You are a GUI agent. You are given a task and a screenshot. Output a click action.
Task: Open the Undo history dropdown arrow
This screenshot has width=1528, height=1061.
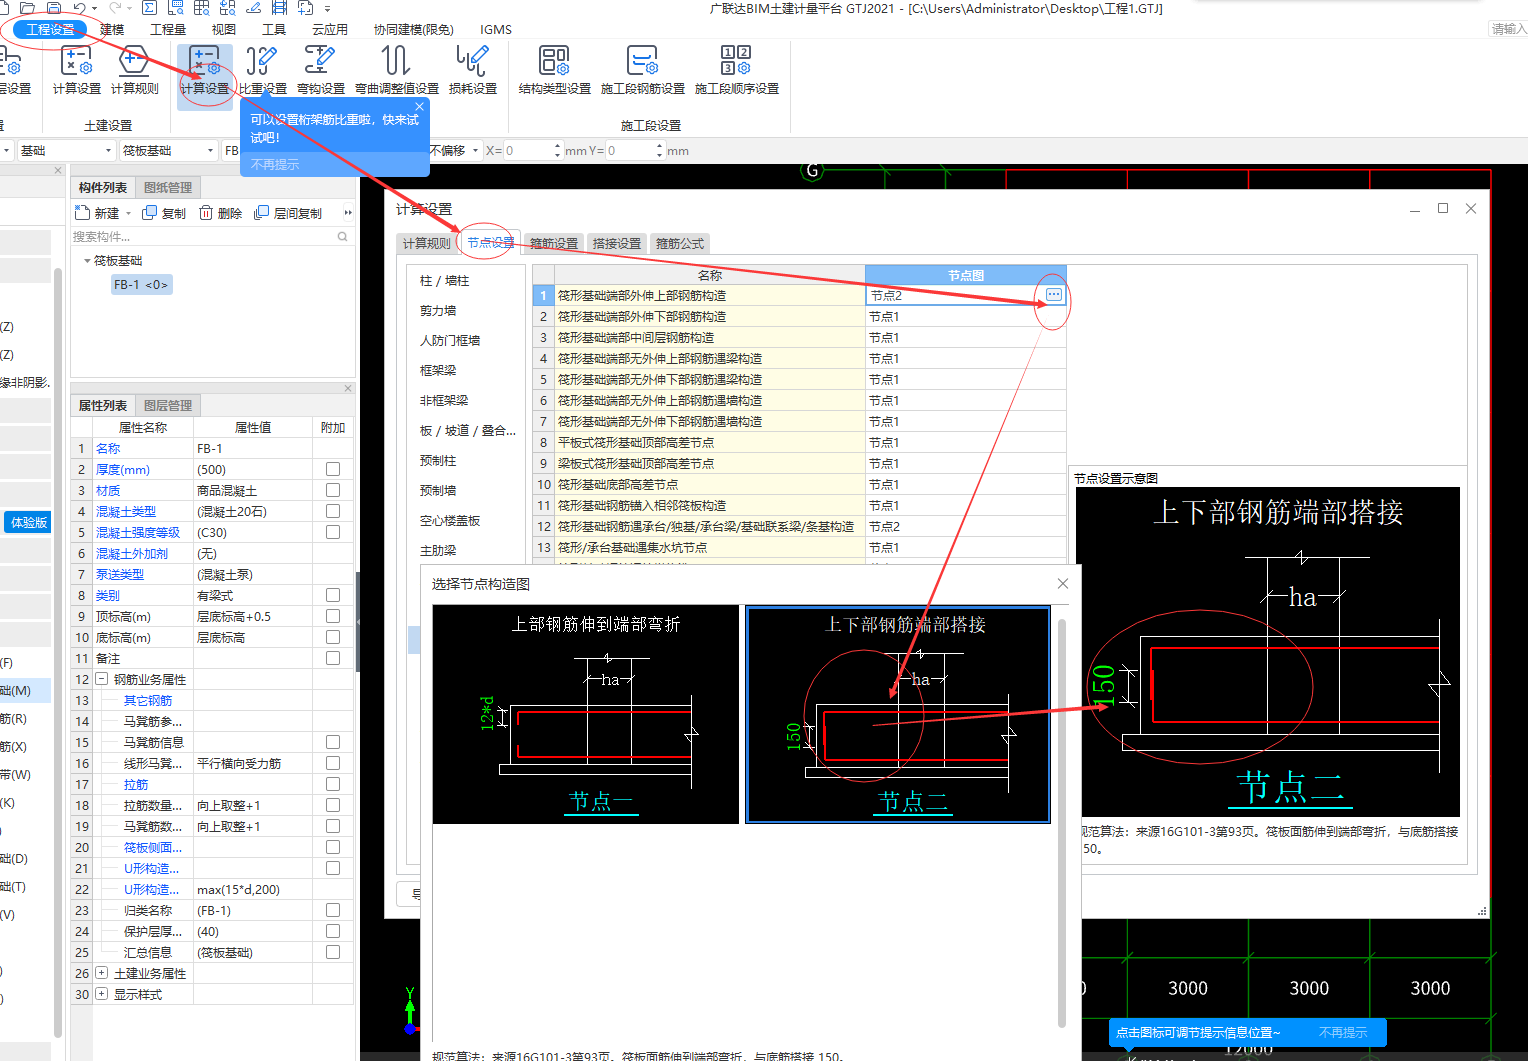pos(94,8)
